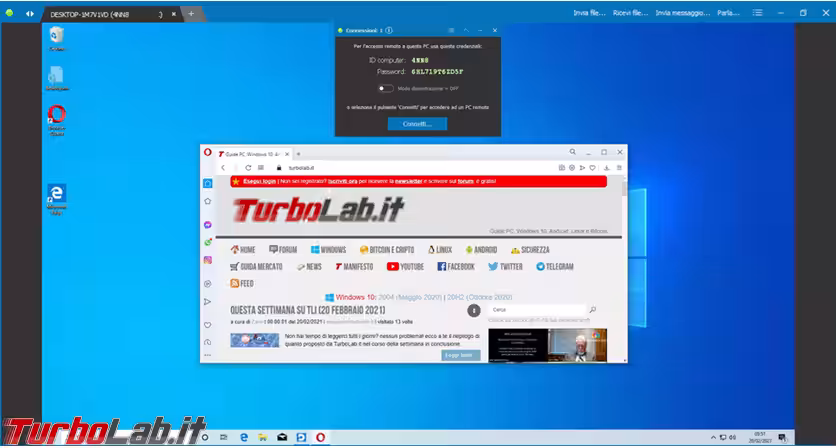Open Edge from the Windows taskbar
The image size is (838, 448).
point(244,437)
